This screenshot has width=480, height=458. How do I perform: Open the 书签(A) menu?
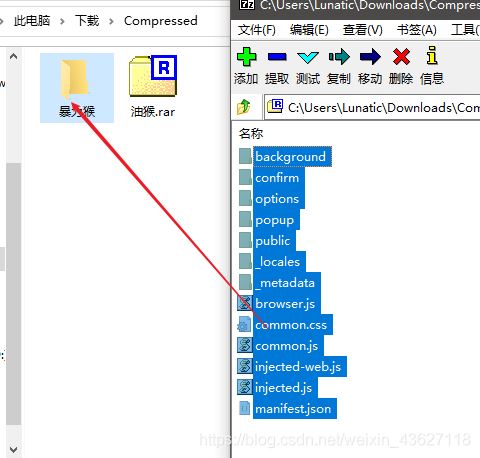(417, 30)
